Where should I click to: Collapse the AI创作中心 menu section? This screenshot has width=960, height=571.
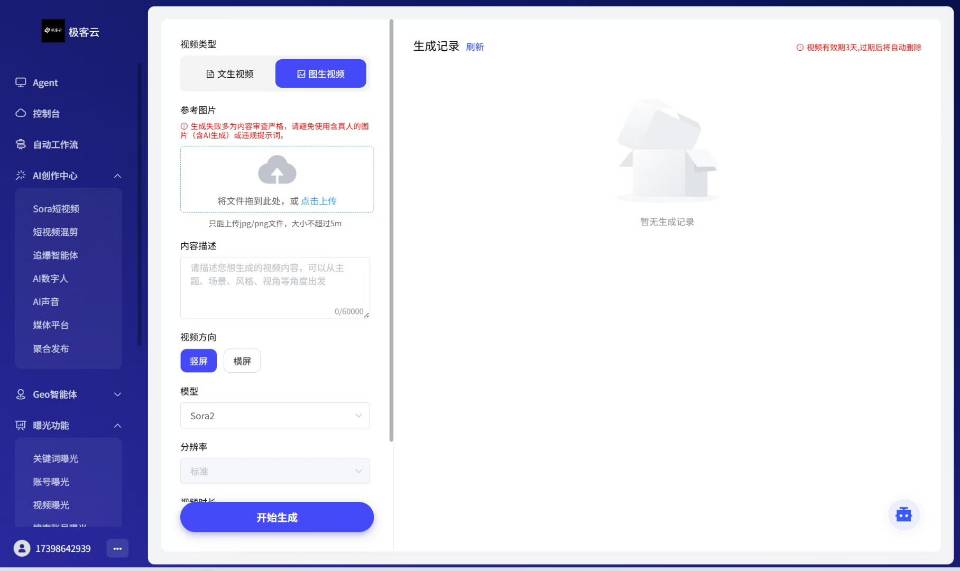(x=117, y=176)
